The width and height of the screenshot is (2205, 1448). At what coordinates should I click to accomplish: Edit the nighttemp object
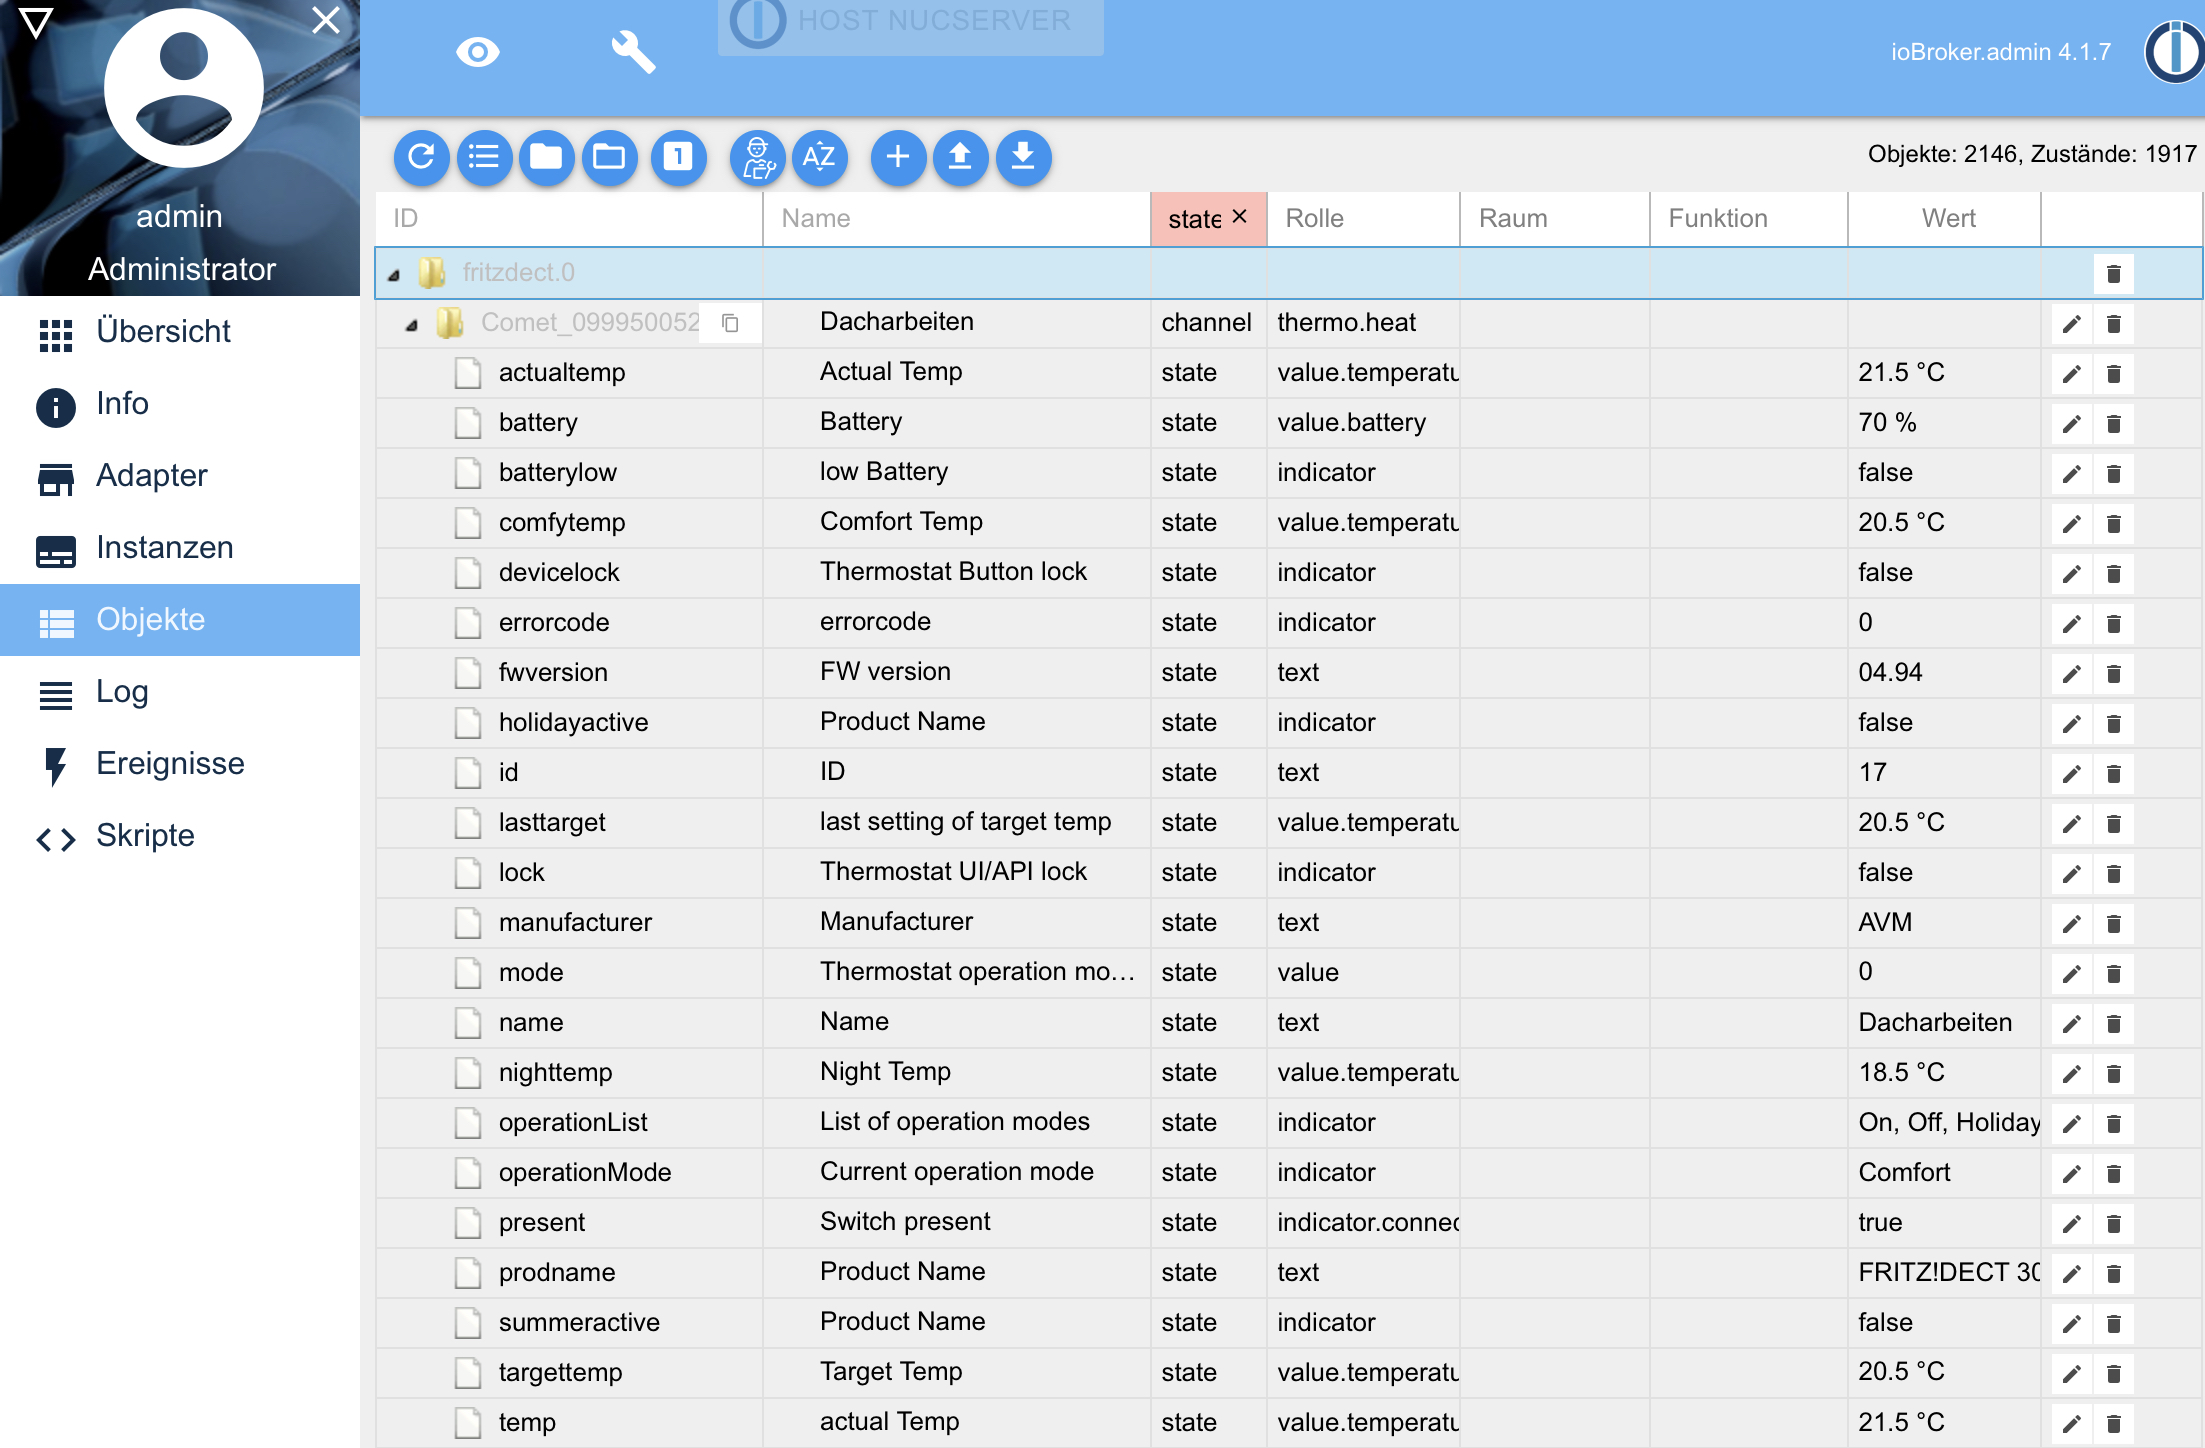(2071, 1073)
